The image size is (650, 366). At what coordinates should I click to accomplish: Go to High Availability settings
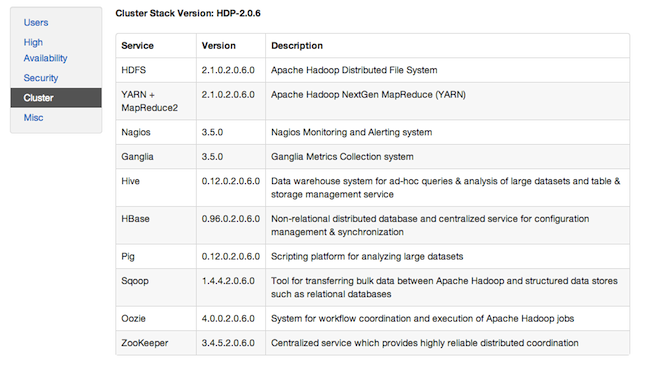click(45, 50)
